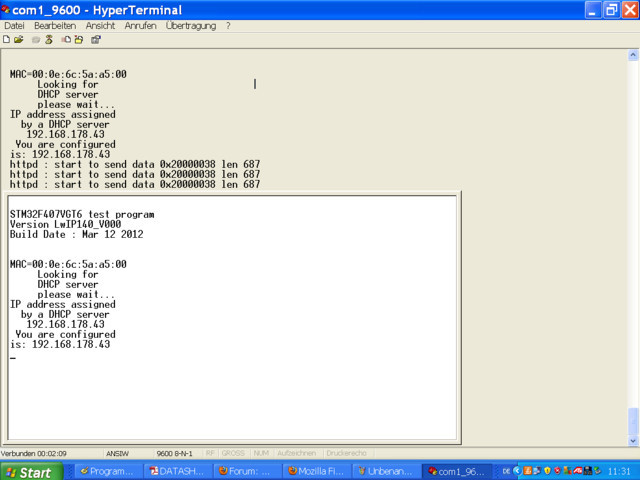Click the greyed-out Call (connect) phone icon
This screenshot has height=480, width=640.
point(36,40)
